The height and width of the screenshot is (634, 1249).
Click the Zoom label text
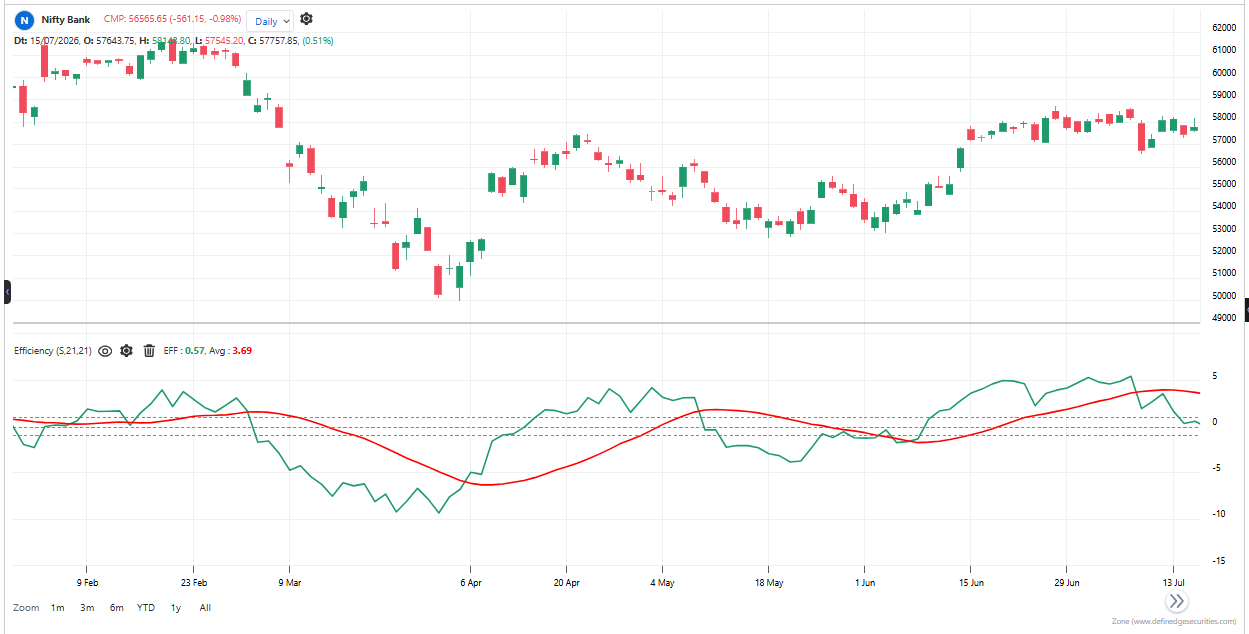coord(26,608)
